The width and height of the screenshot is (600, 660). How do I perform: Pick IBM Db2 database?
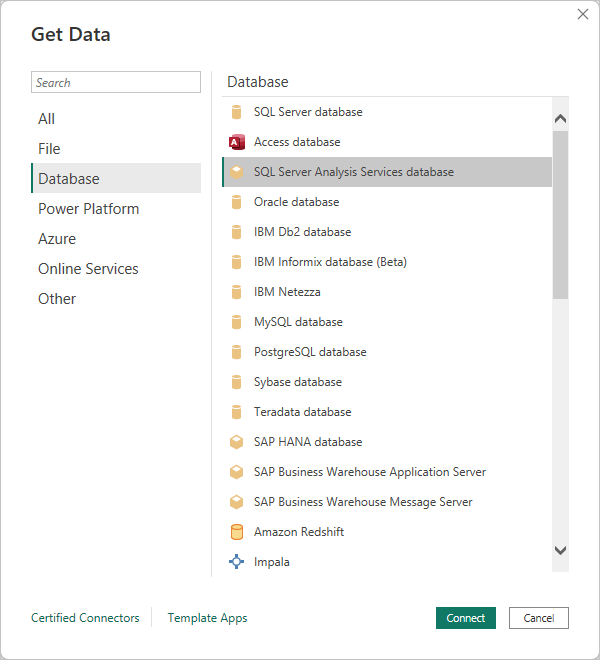[x=387, y=232]
